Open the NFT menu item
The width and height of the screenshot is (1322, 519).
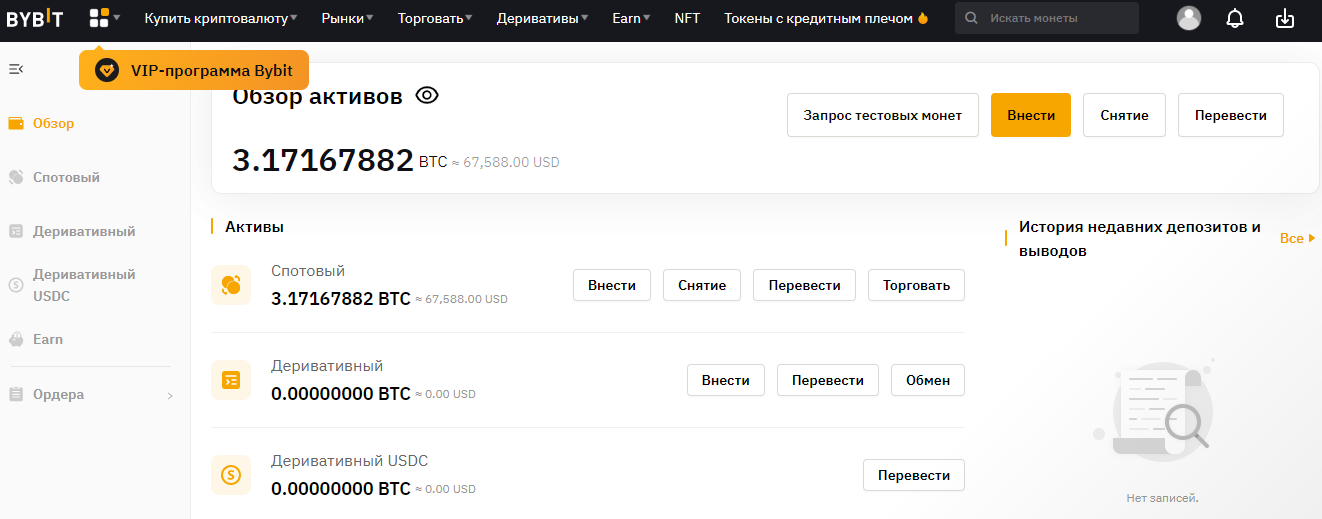(687, 18)
